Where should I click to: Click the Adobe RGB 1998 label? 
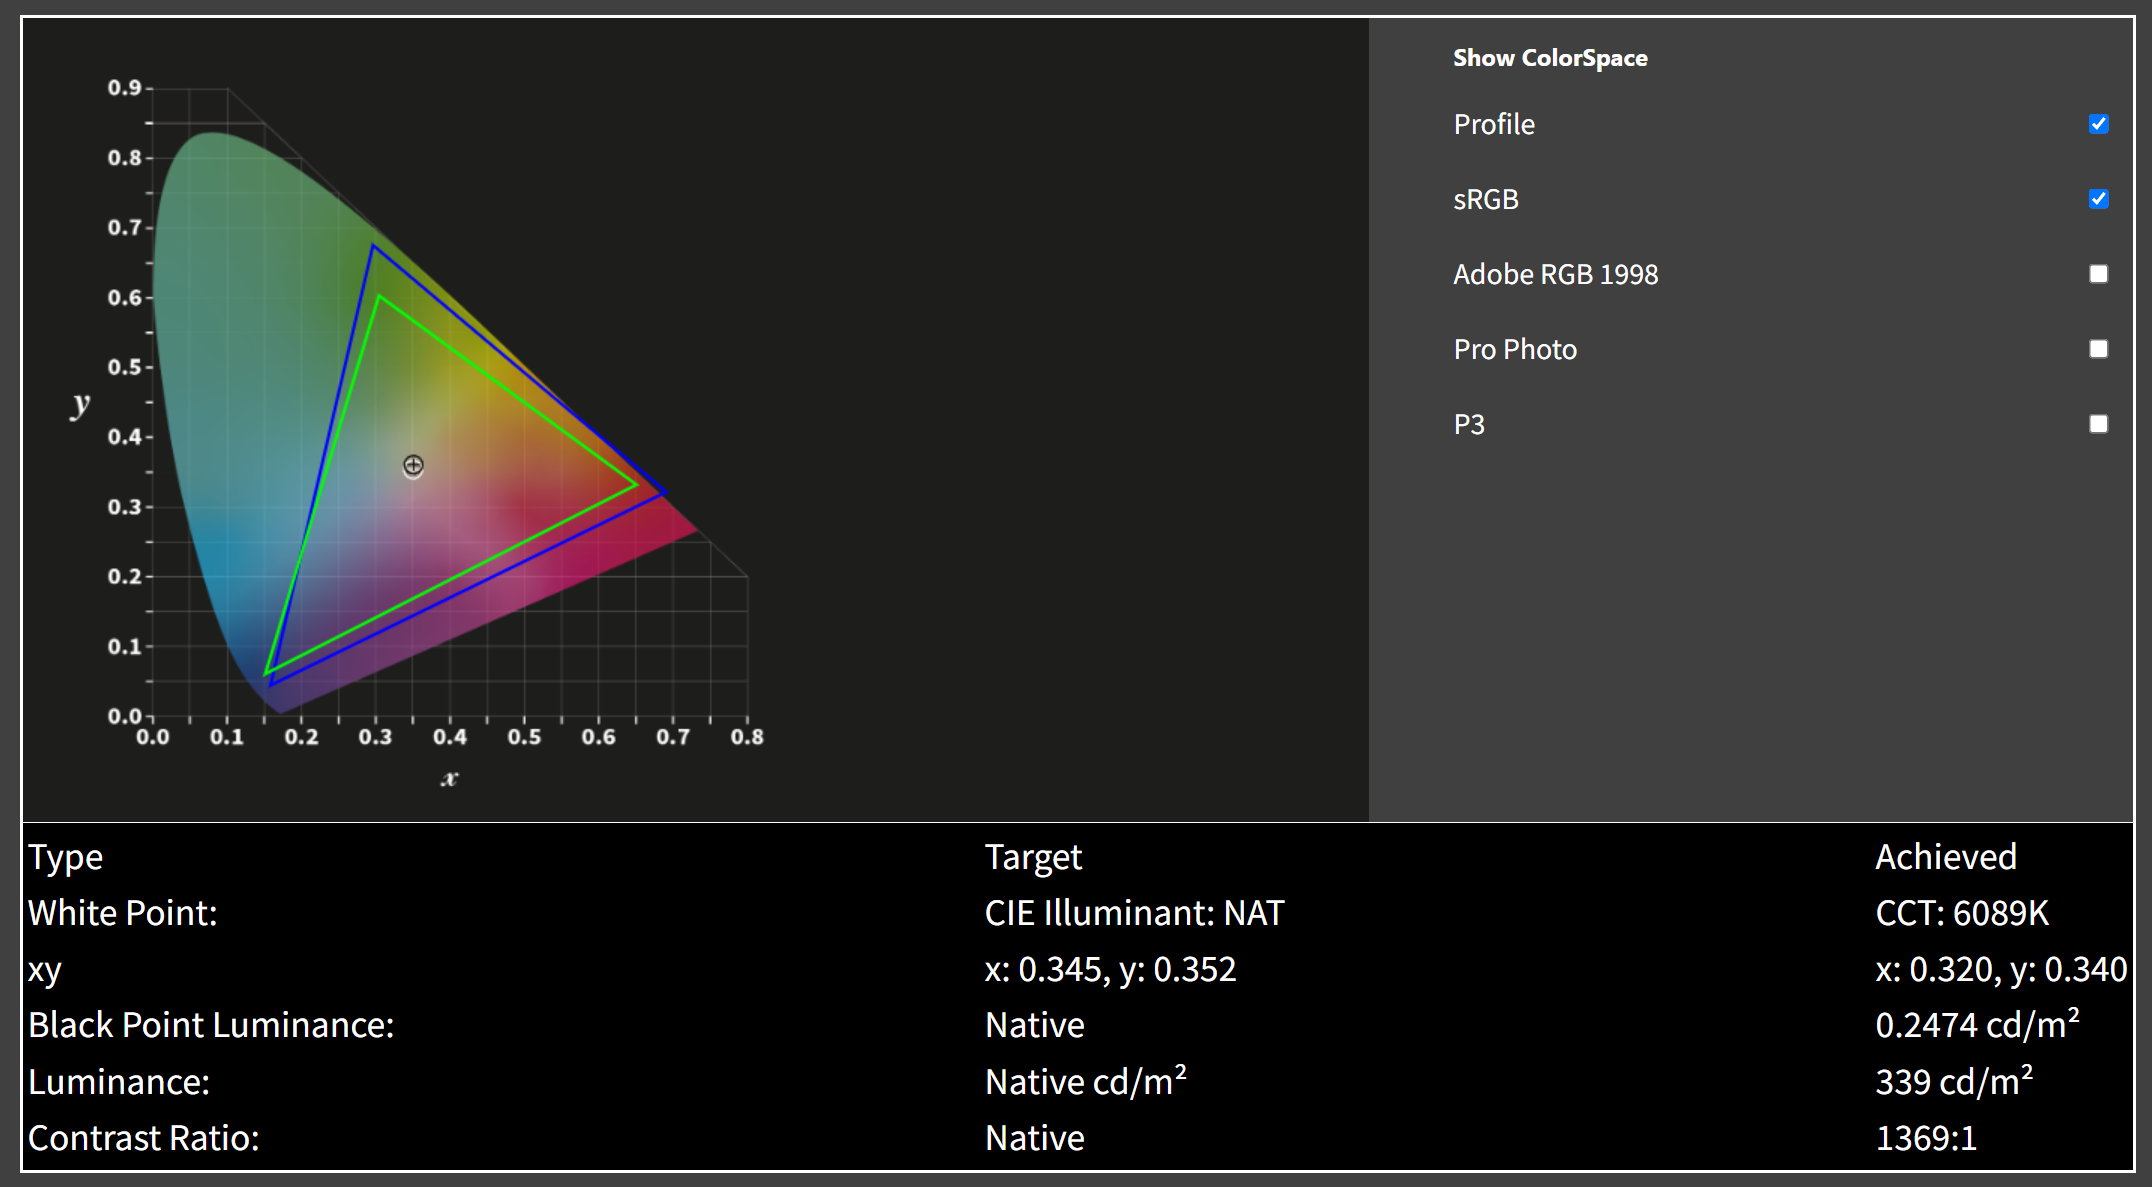pyautogui.click(x=1555, y=274)
